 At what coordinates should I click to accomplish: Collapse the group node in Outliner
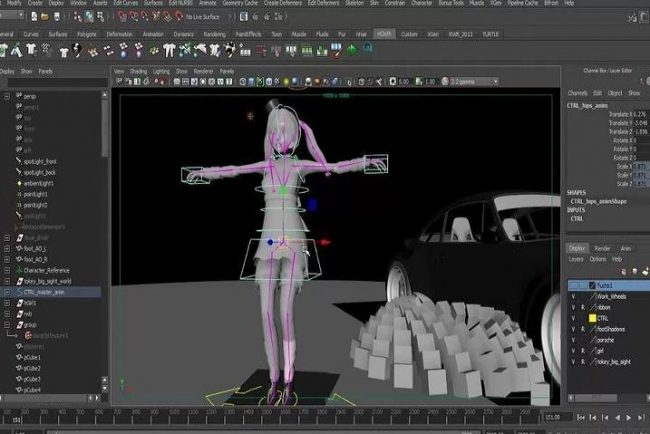pos(7,325)
